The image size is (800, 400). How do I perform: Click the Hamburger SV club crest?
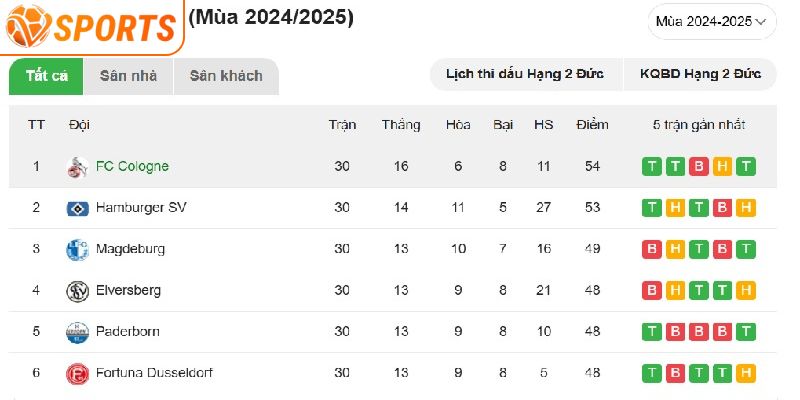(78, 208)
